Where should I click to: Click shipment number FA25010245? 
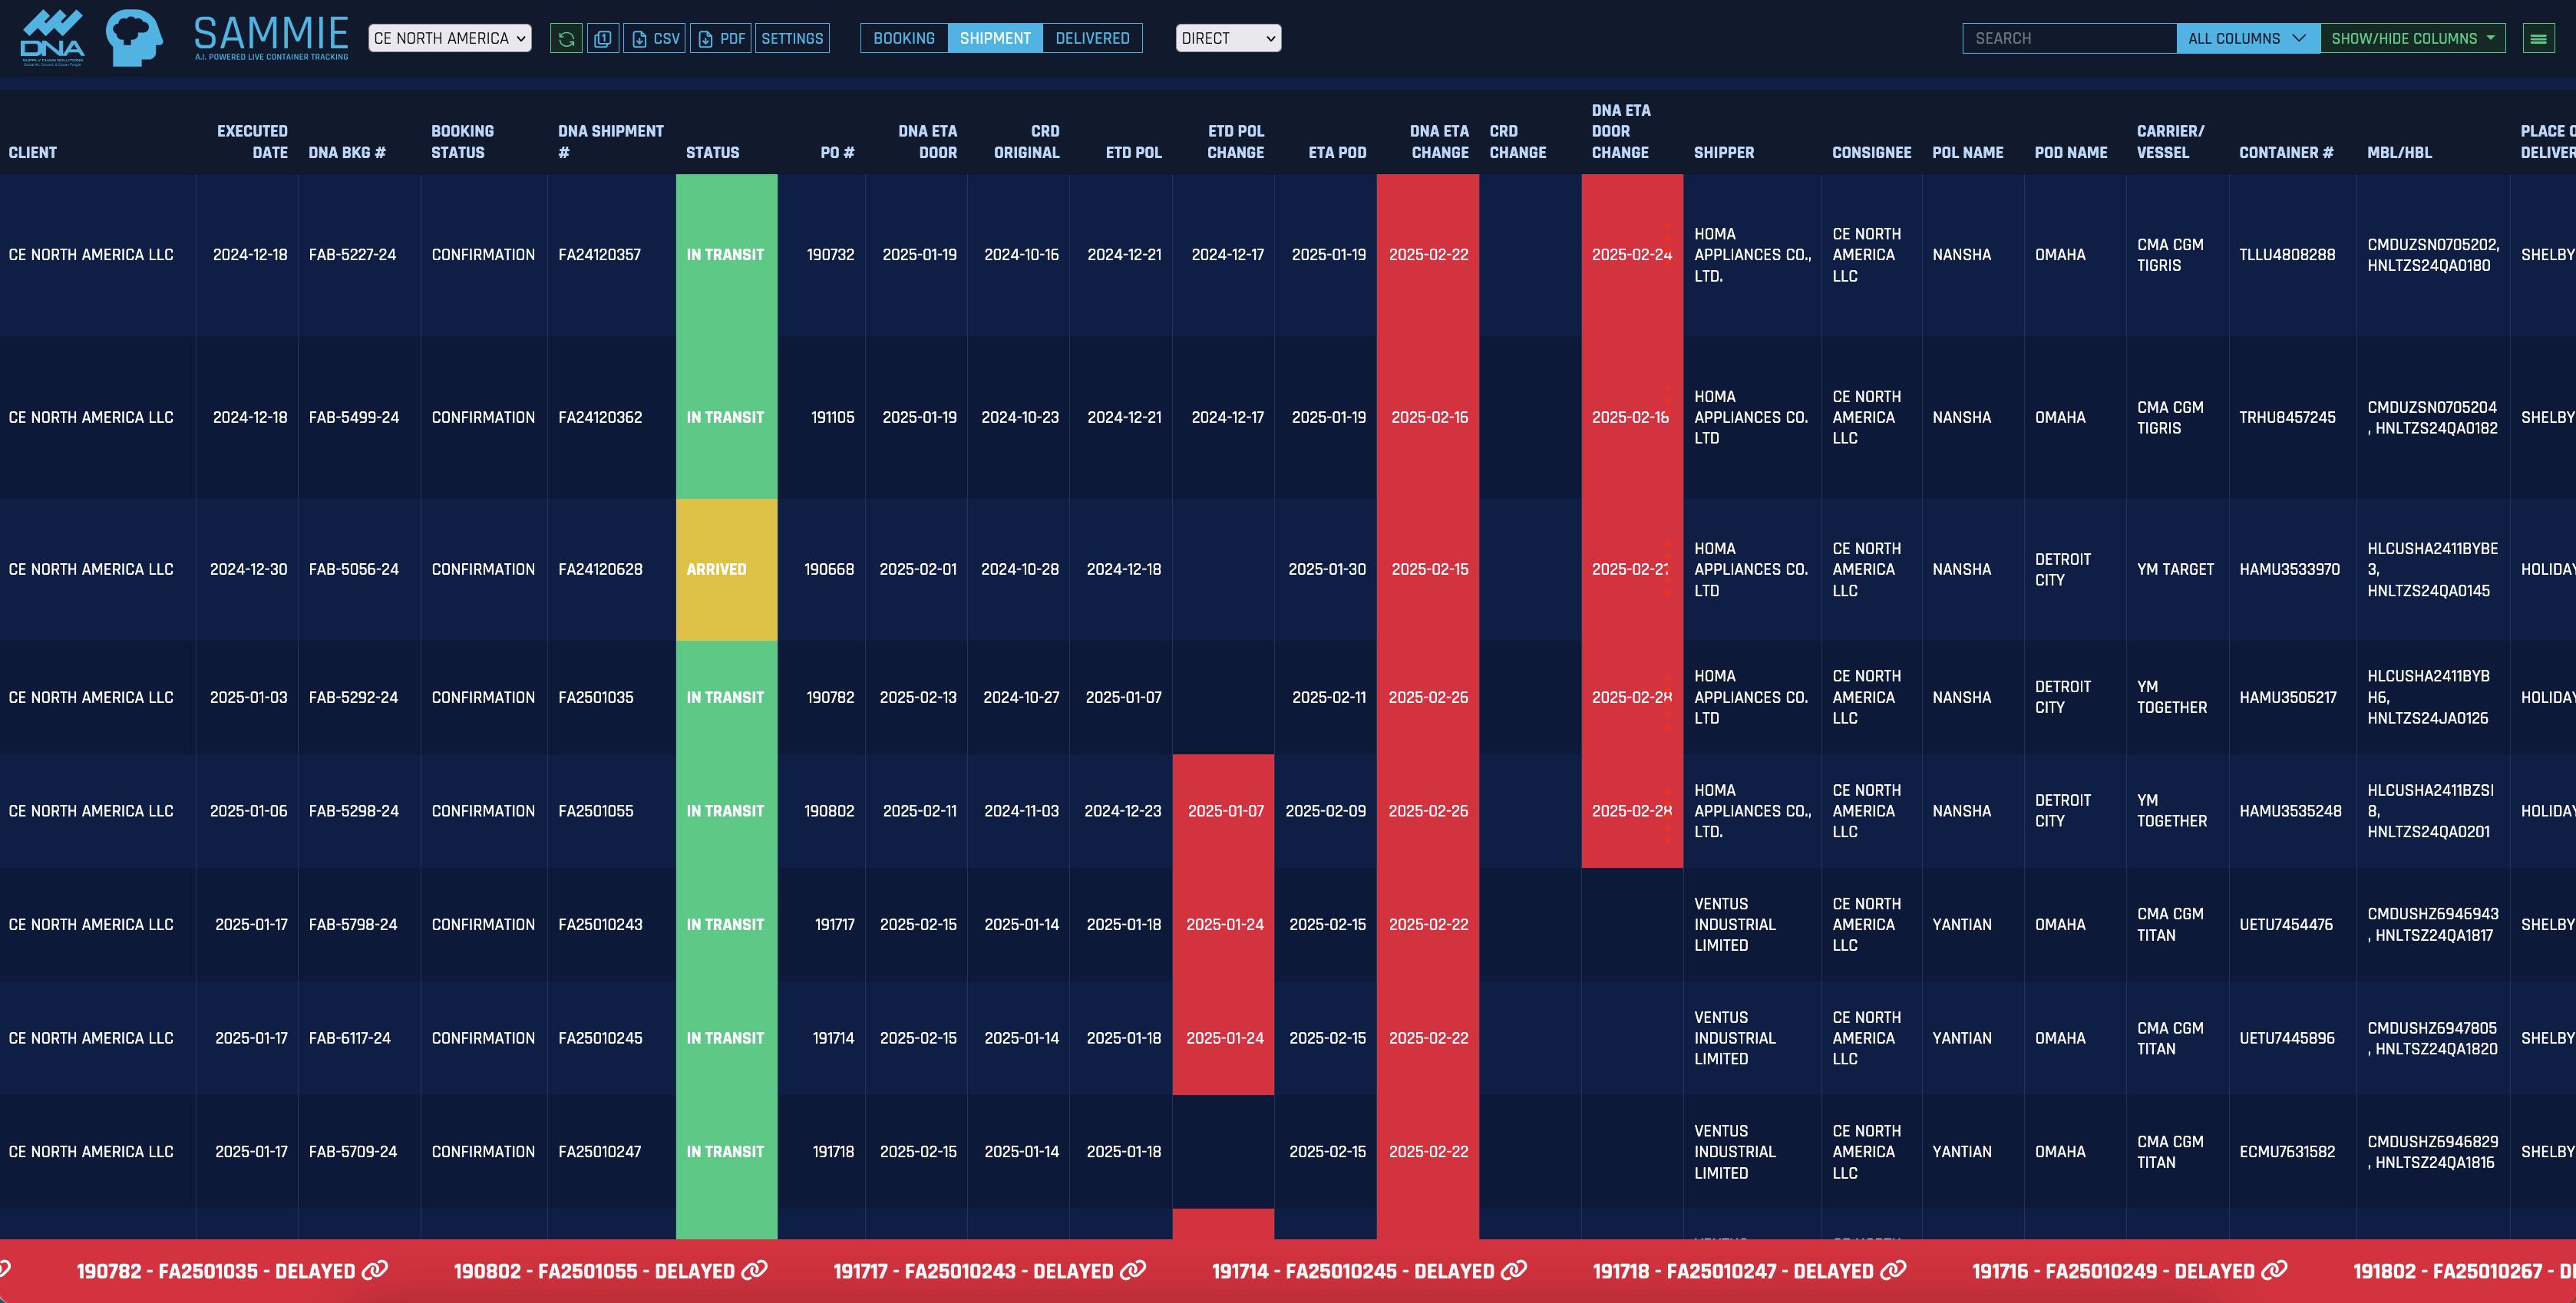click(600, 1038)
